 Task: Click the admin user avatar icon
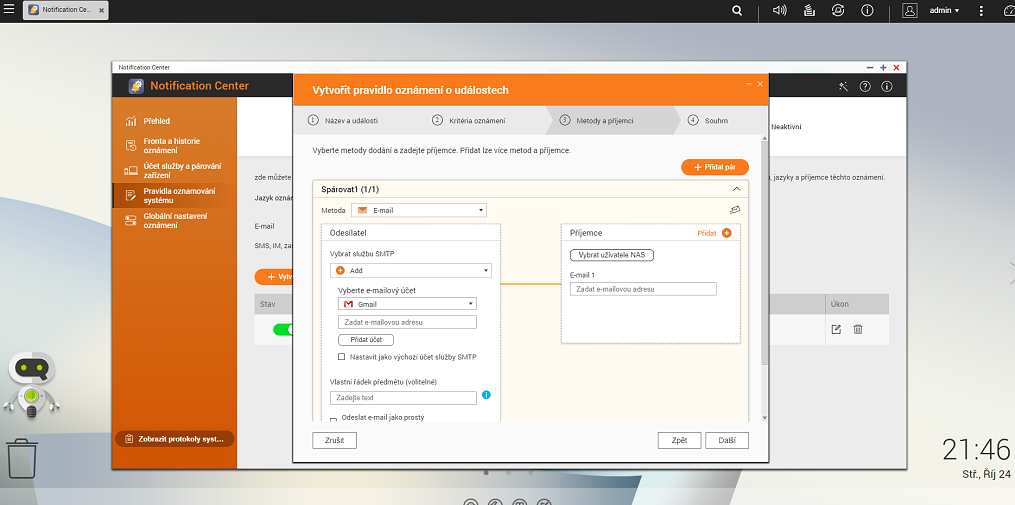point(909,10)
